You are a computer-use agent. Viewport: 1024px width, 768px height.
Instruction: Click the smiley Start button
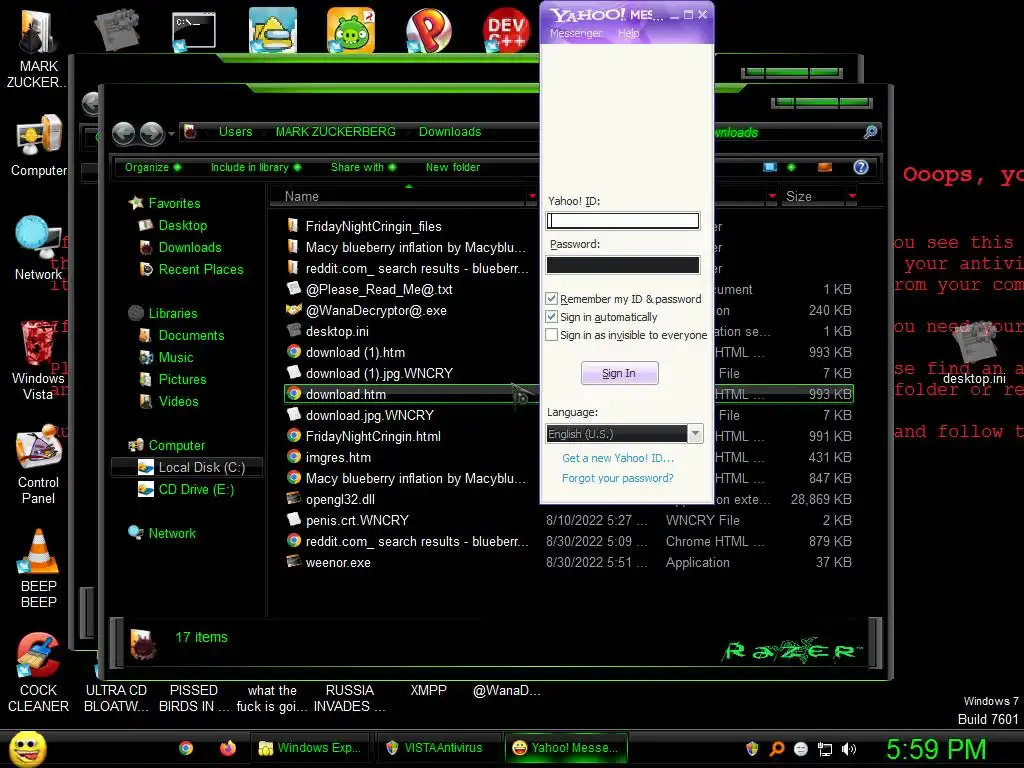27,748
